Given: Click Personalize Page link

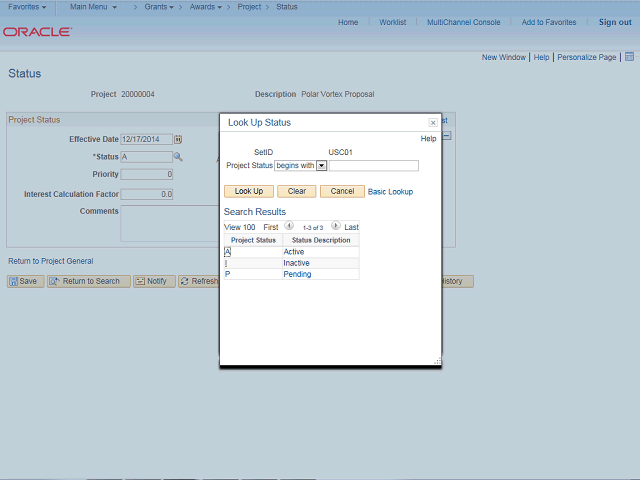Looking at the screenshot, I should [x=587, y=57].
